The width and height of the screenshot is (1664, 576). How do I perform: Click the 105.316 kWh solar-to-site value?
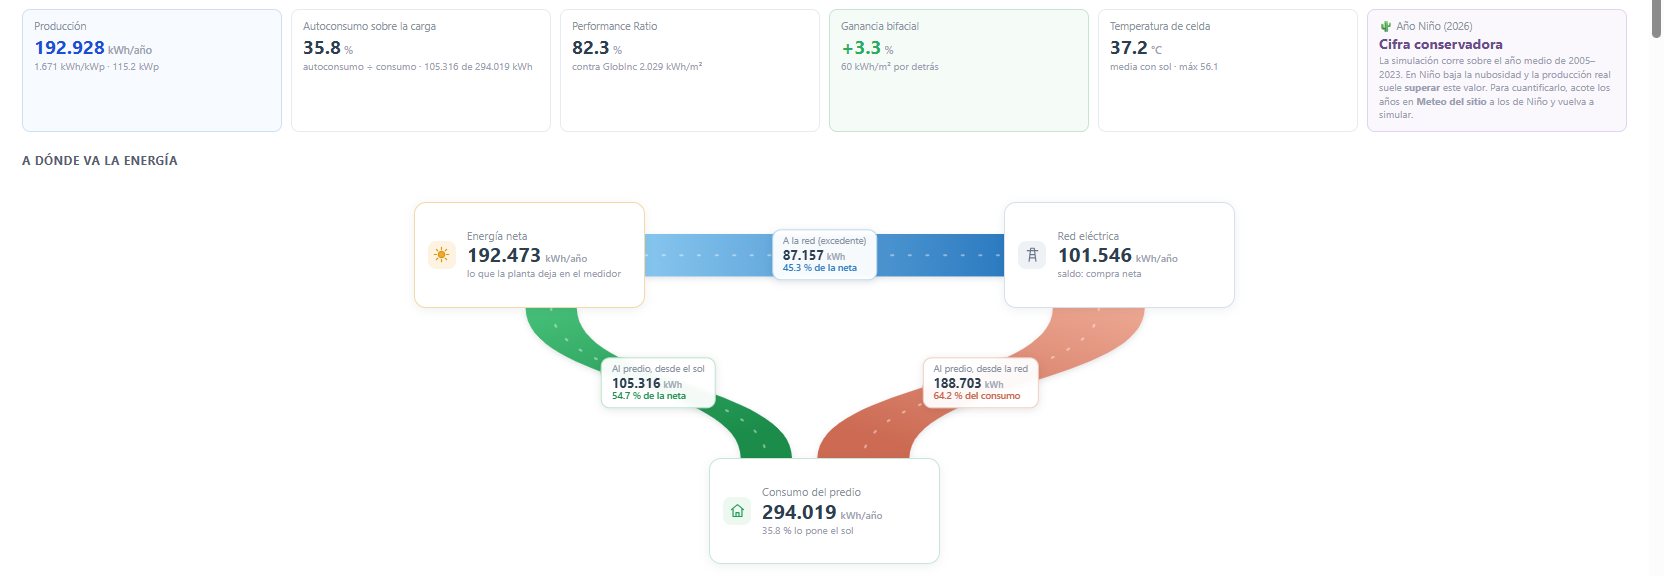pos(647,383)
